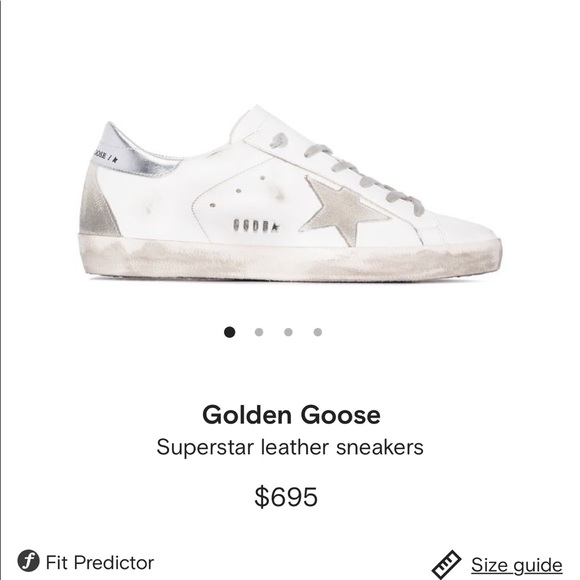
Task: Click the Size guide ruler icon
Action: [x=446, y=564]
